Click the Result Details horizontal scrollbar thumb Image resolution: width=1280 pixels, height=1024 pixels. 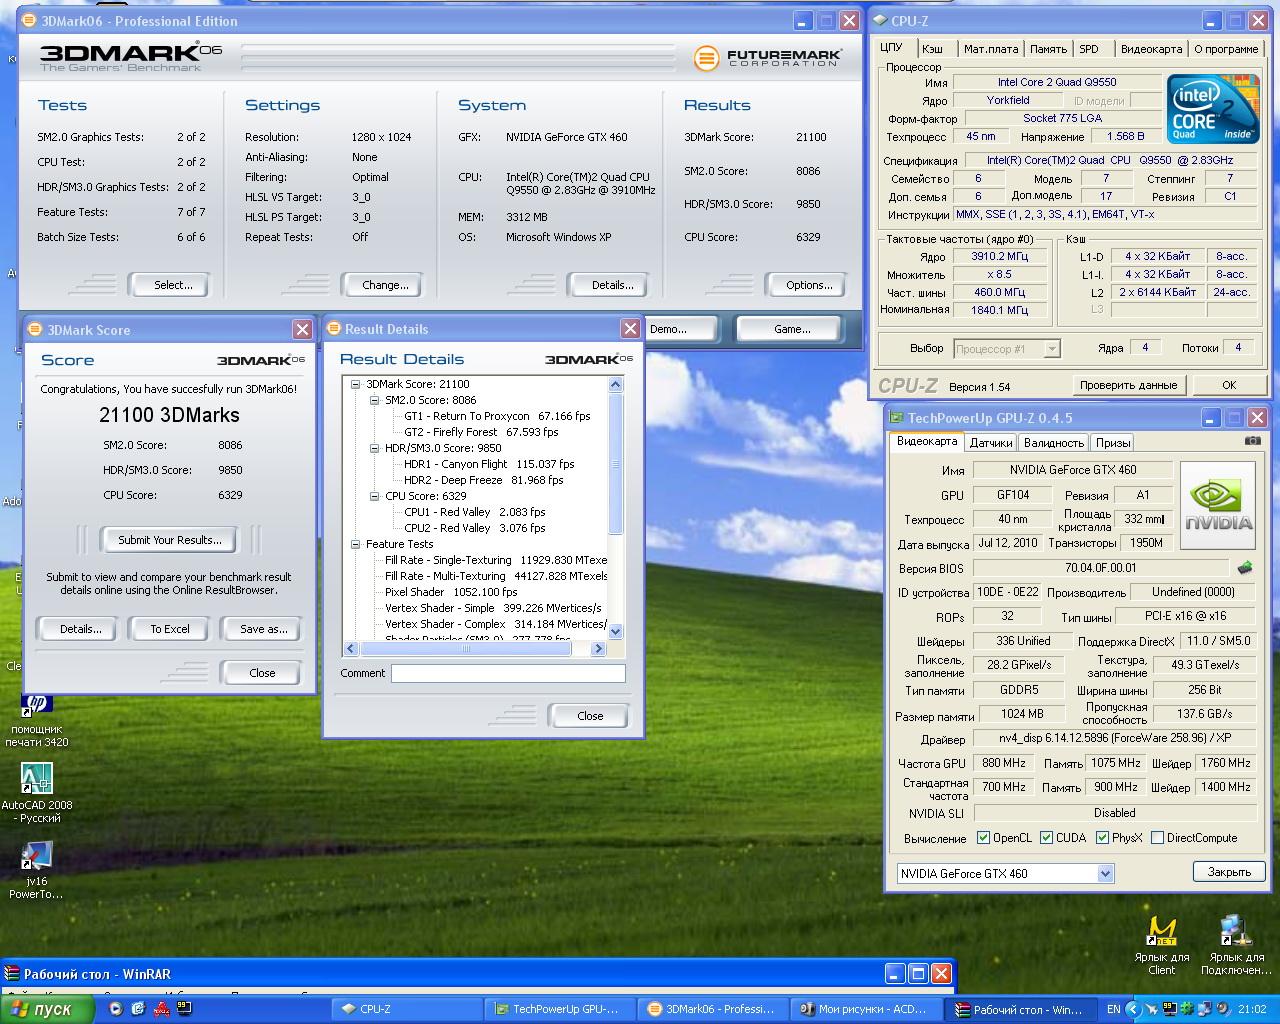click(465, 648)
